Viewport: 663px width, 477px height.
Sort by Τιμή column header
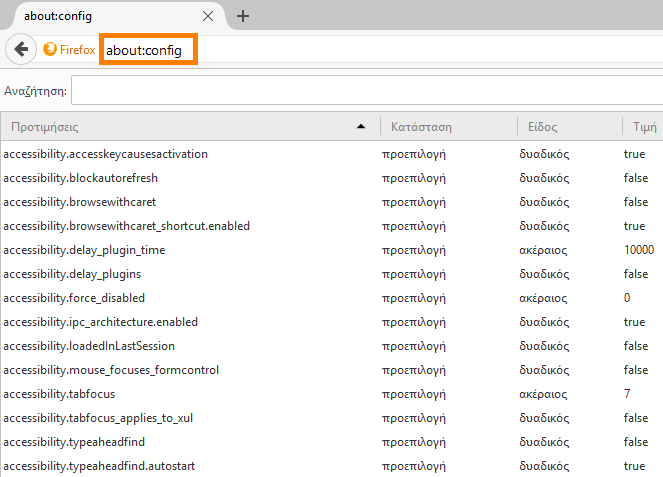coord(643,127)
